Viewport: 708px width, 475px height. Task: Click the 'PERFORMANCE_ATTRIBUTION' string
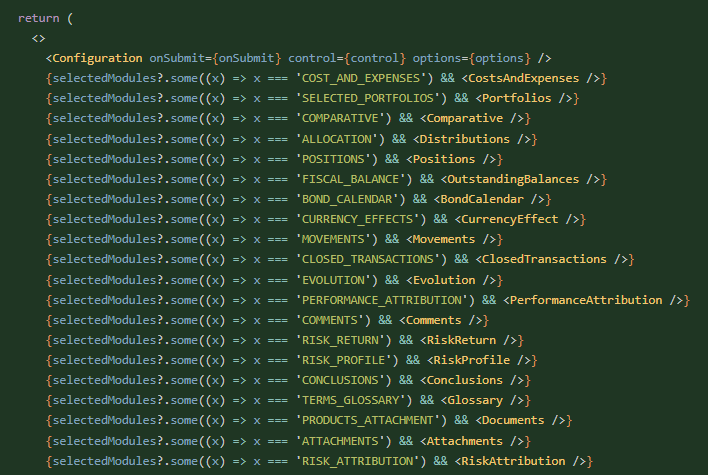click(382, 300)
